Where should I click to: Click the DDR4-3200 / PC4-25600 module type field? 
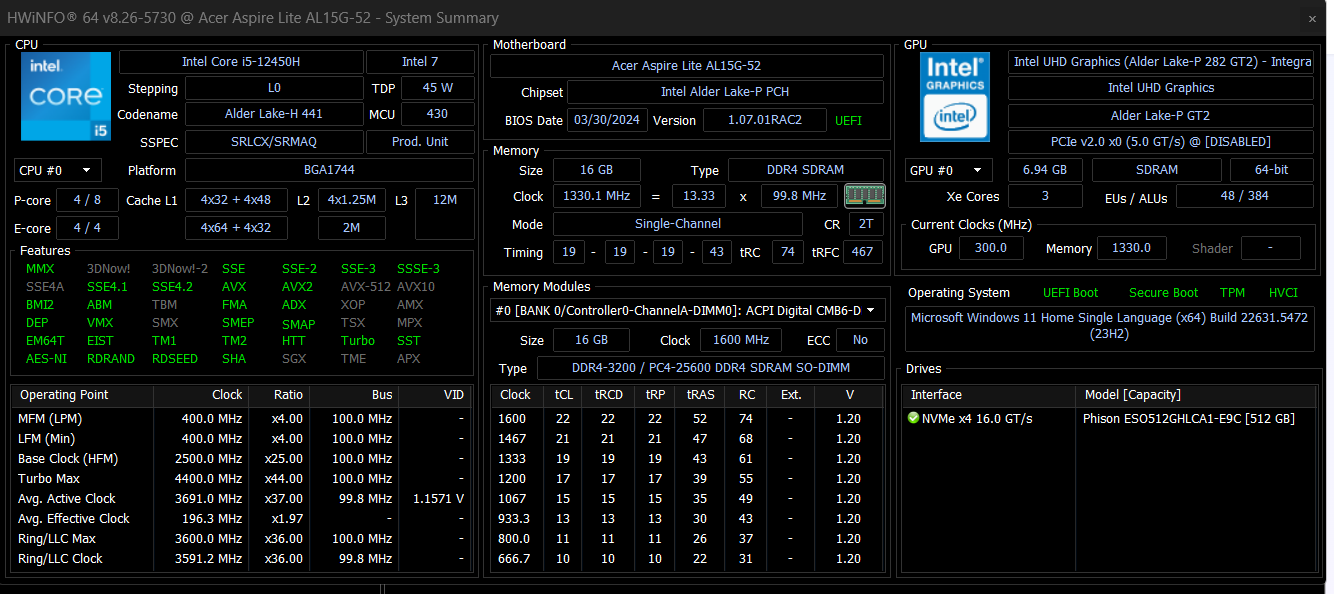710,369
